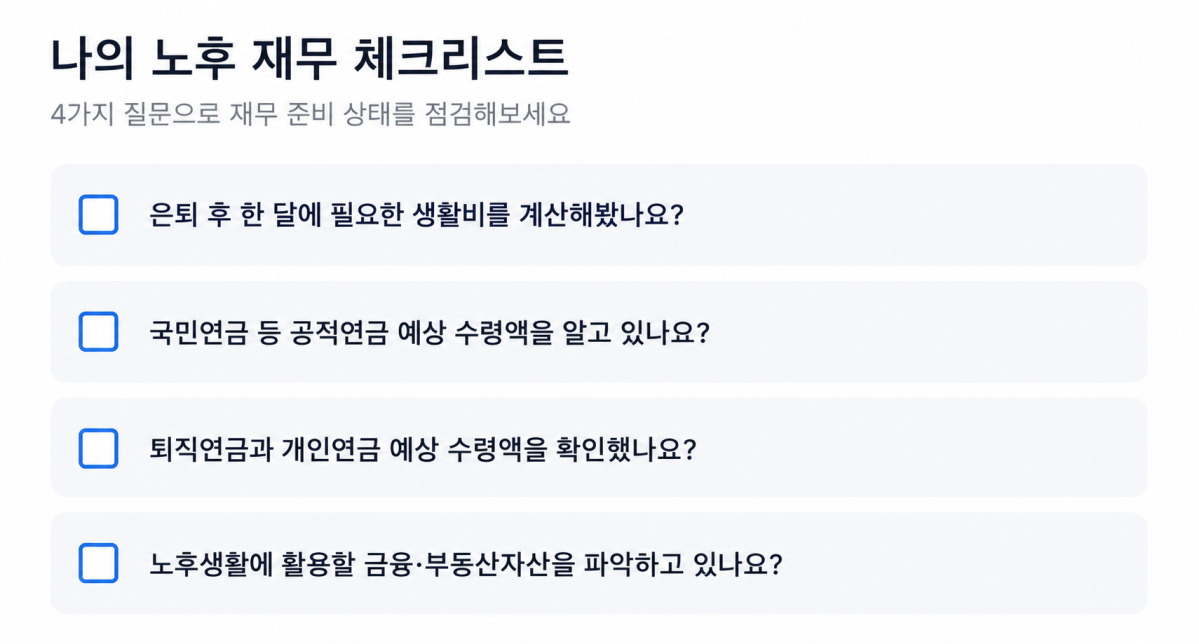Select the question text 국민연금 등 공적연금 예상 수령액을 알고 있나요?
This screenshot has width=1199, height=644.
[x=429, y=332]
